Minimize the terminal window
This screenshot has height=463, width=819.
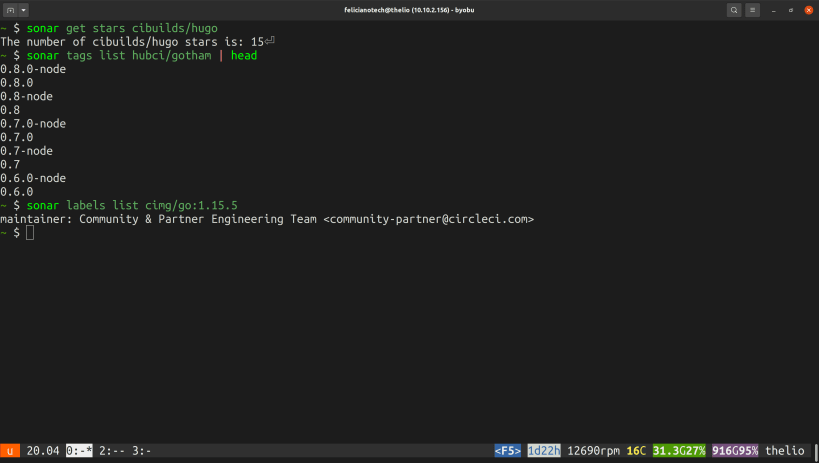pyautogui.click(x=774, y=10)
